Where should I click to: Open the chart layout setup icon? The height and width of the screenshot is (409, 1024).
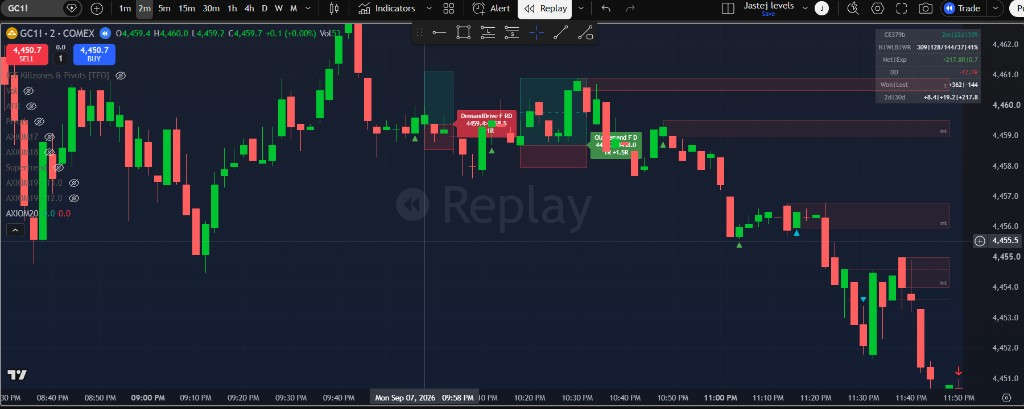728,8
